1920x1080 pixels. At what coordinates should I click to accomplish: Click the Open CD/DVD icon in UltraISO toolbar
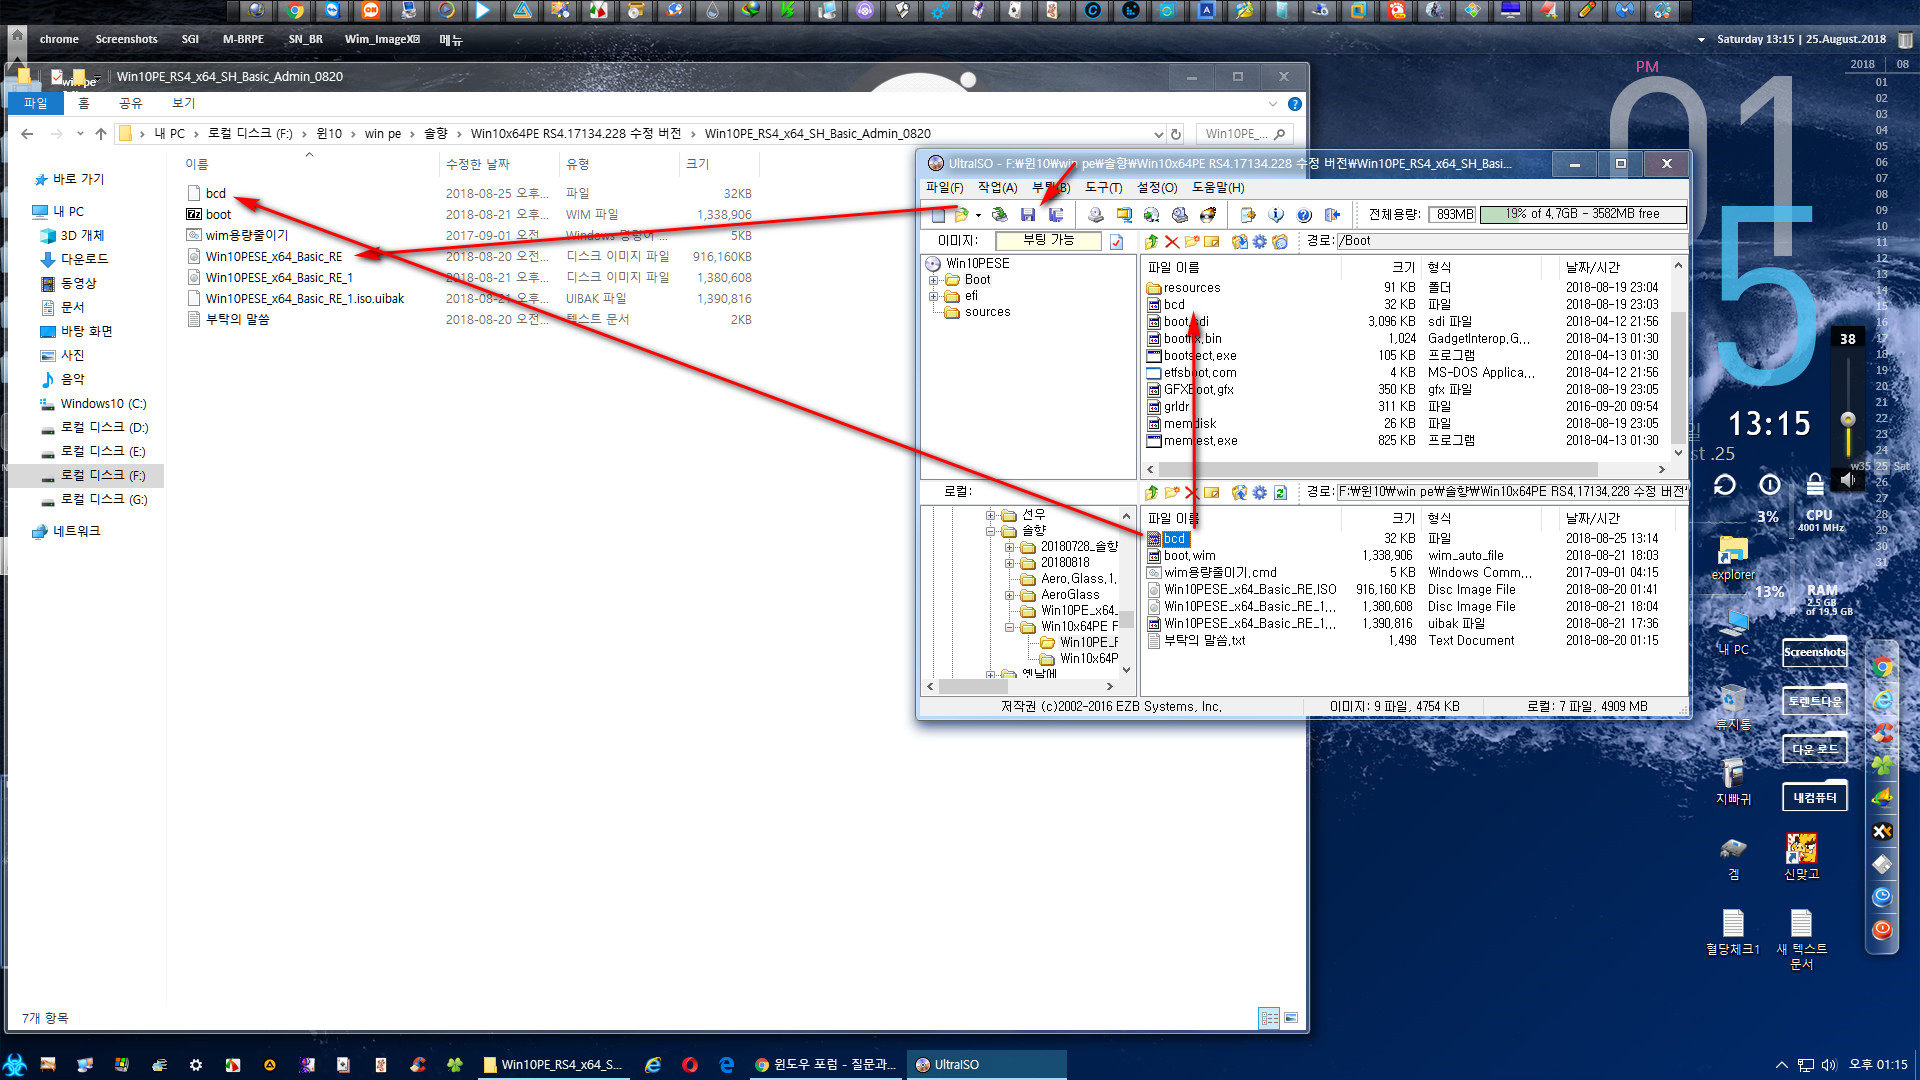point(999,215)
